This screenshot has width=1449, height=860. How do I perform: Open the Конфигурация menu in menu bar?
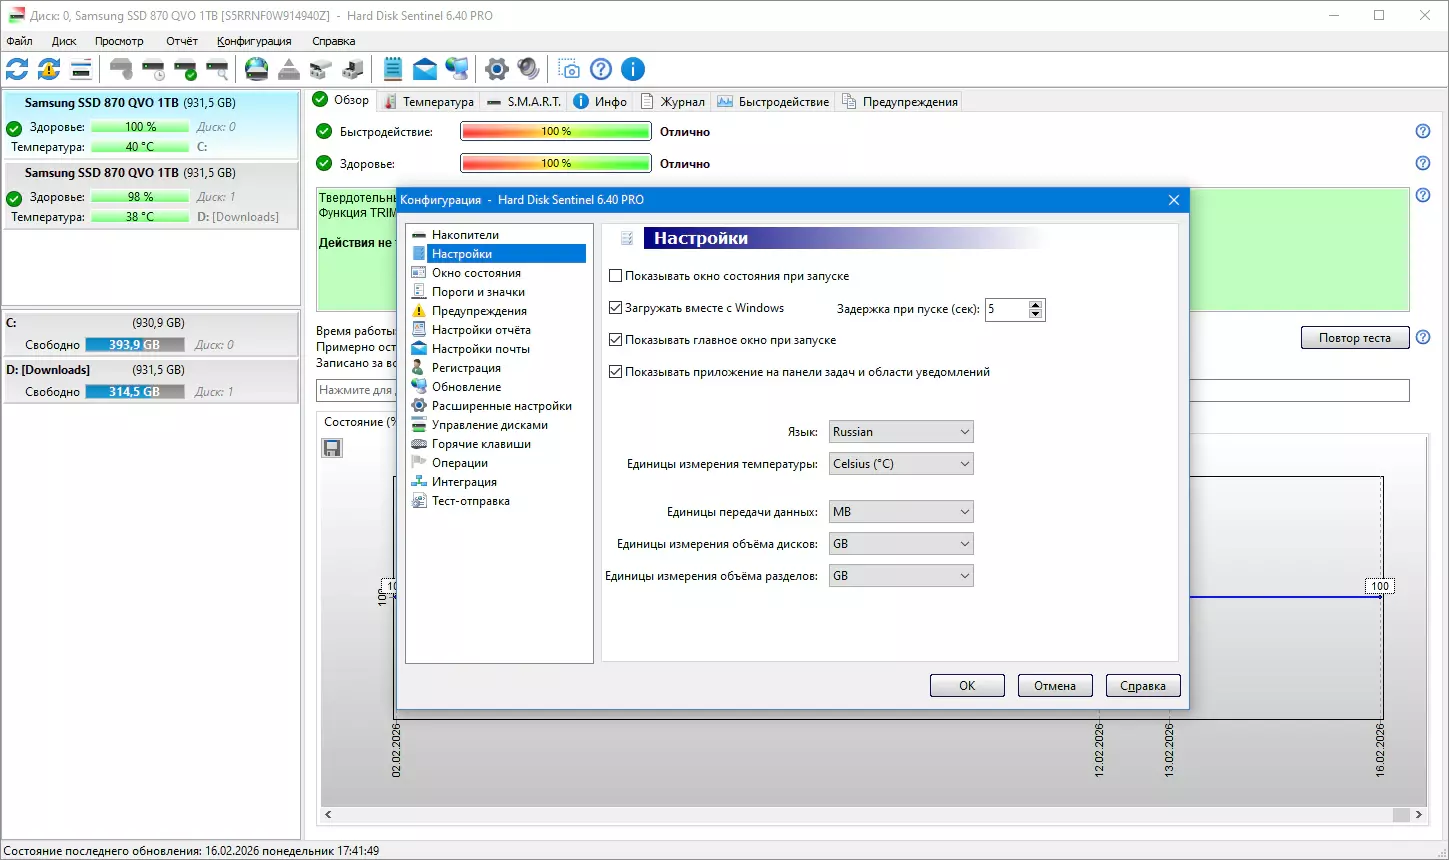tap(254, 41)
